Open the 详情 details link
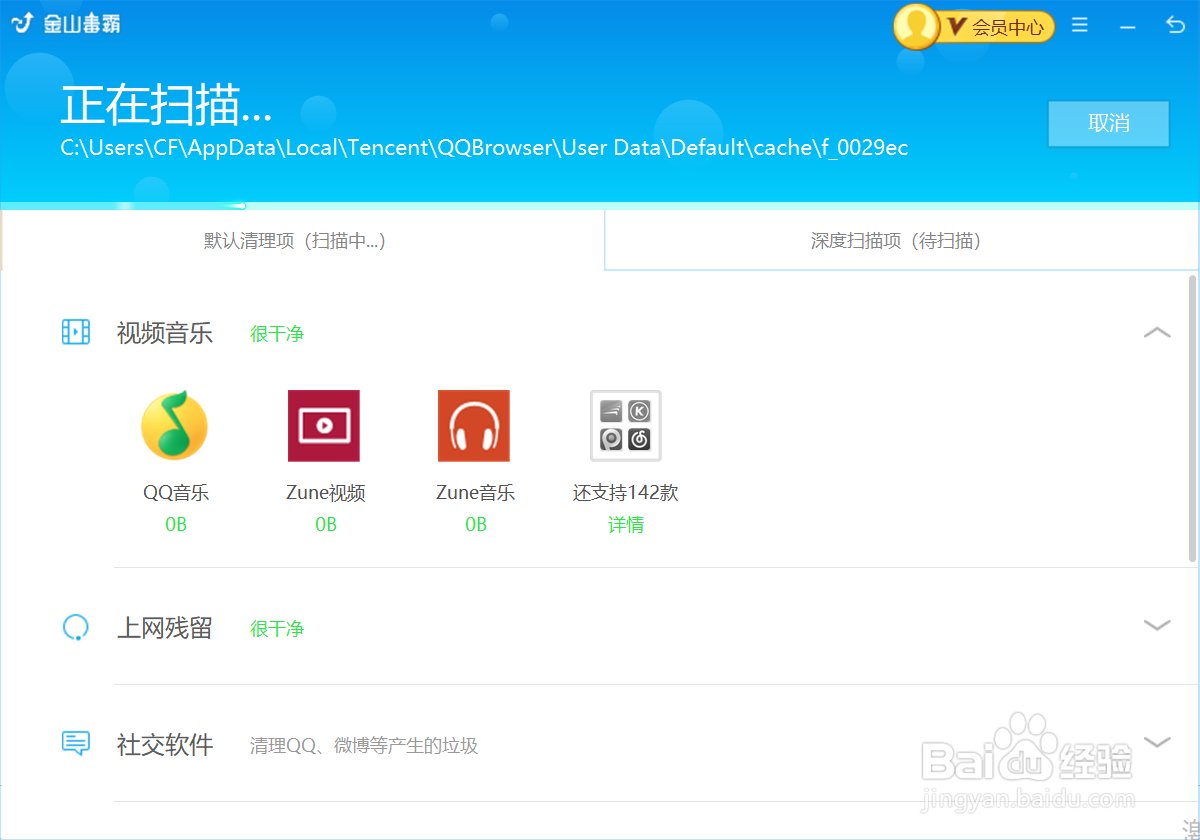 (x=626, y=524)
